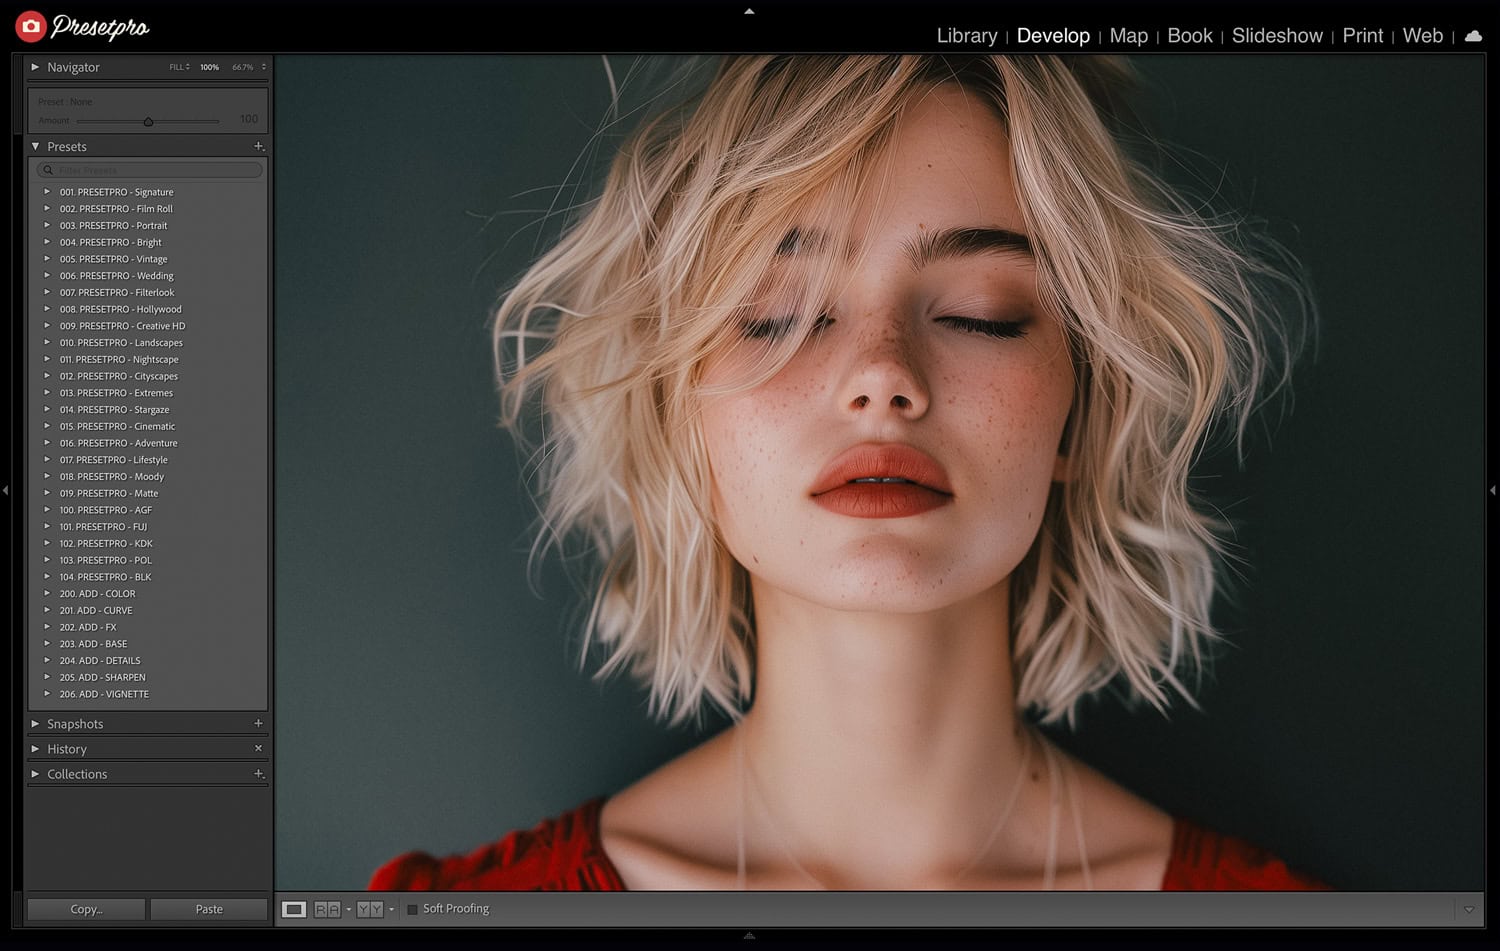Image resolution: width=1500 pixels, height=951 pixels.
Task: Open the toolbar content dropdown arrow
Action: [x=1469, y=909]
